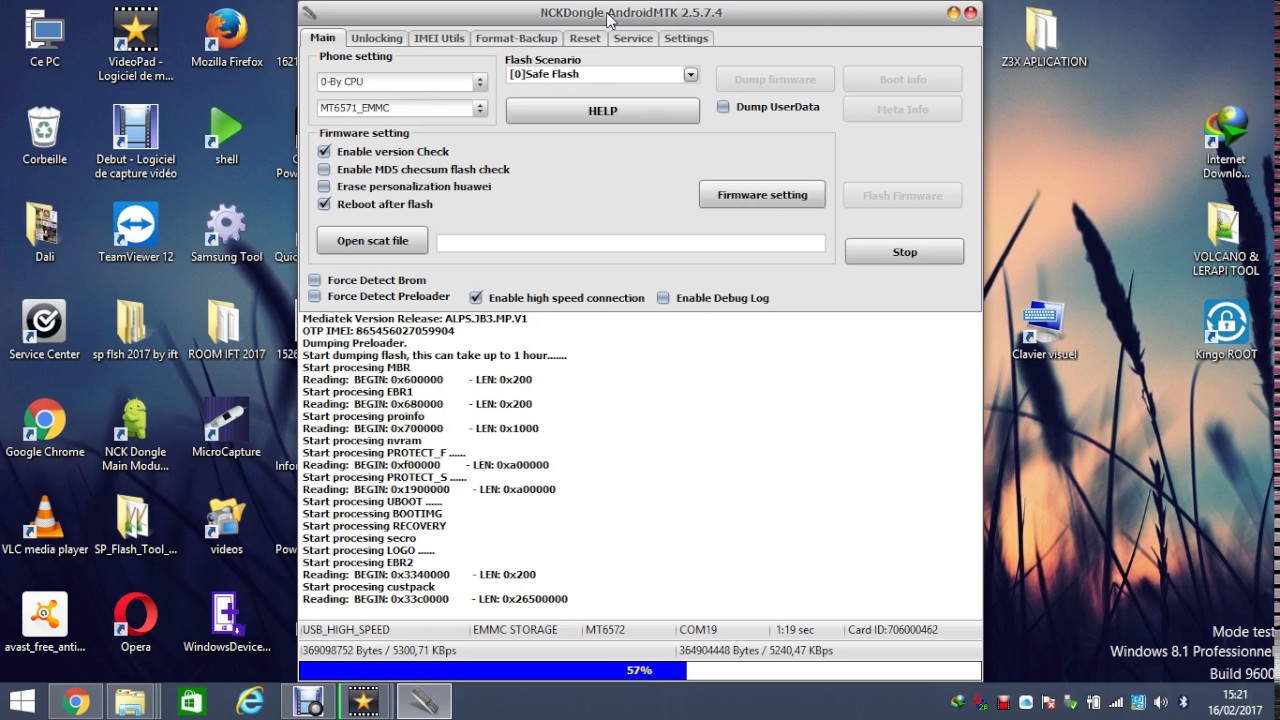Screen dimensions: 1280x720
Task: Open Mozilla Firefox desktop shortcut
Action: (x=226, y=40)
